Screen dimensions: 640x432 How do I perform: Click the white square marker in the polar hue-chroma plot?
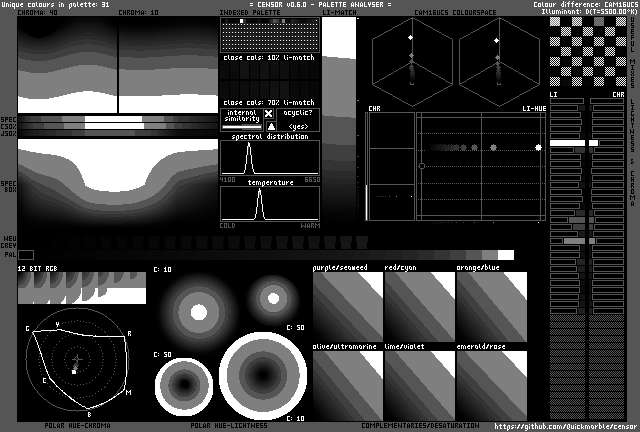coord(74,372)
